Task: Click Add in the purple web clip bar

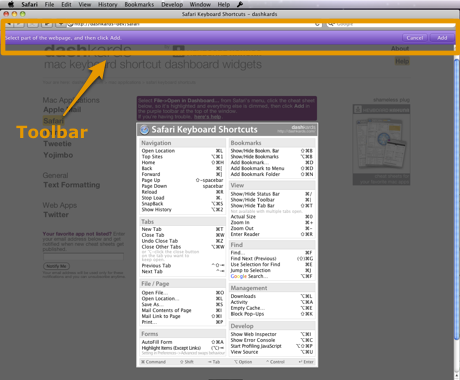Action: [x=442, y=38]
